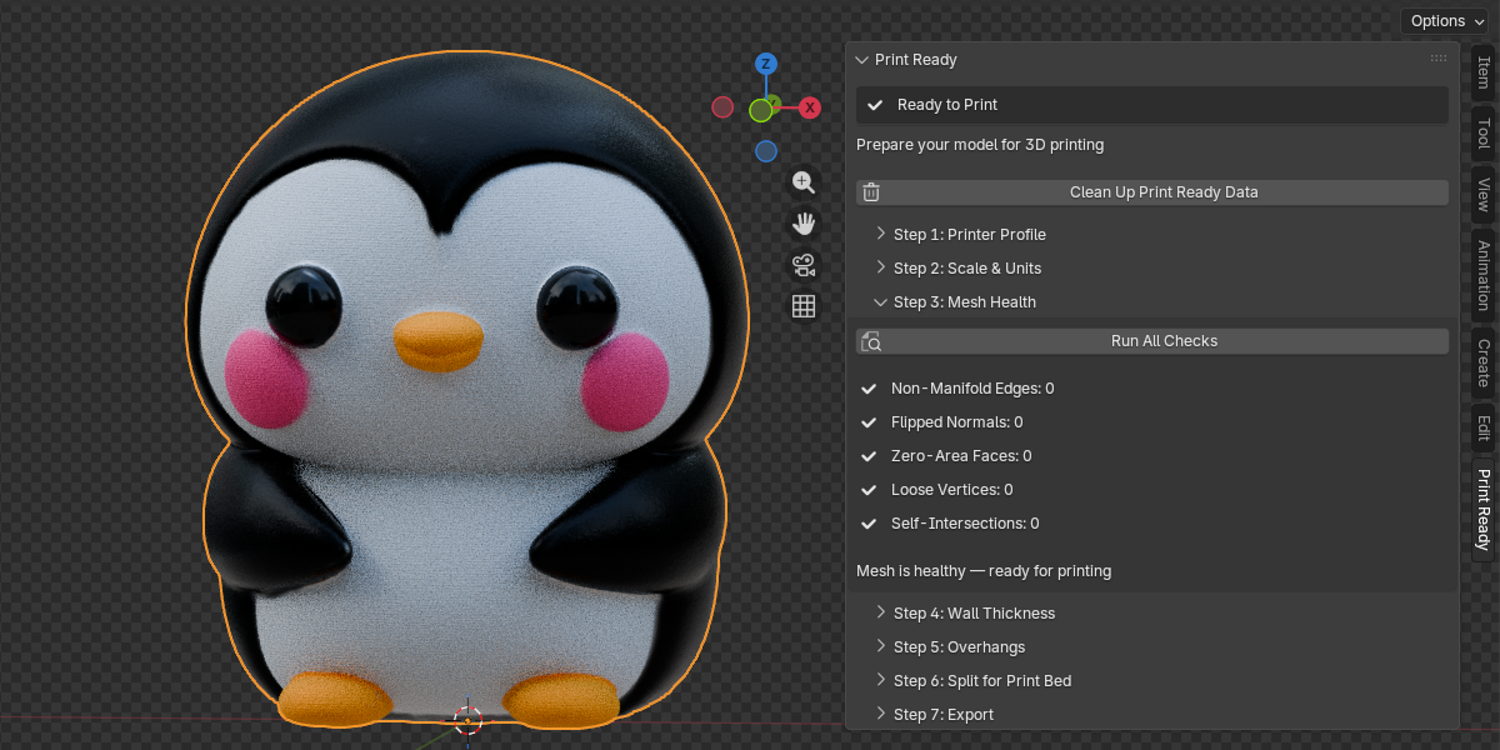Click the trash icon on Clean Up button
This screenshot has height=750, width=1500.
(871, 192)
